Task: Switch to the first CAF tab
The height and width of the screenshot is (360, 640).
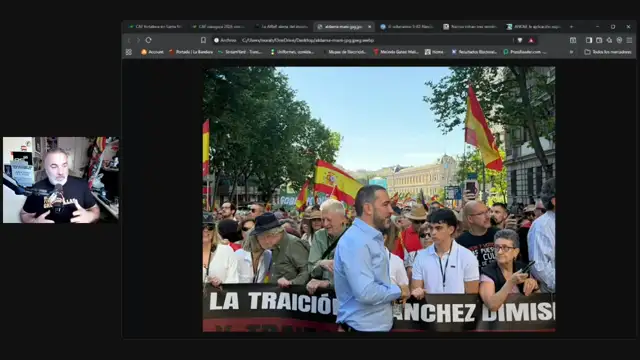Action: click(155, 27)
